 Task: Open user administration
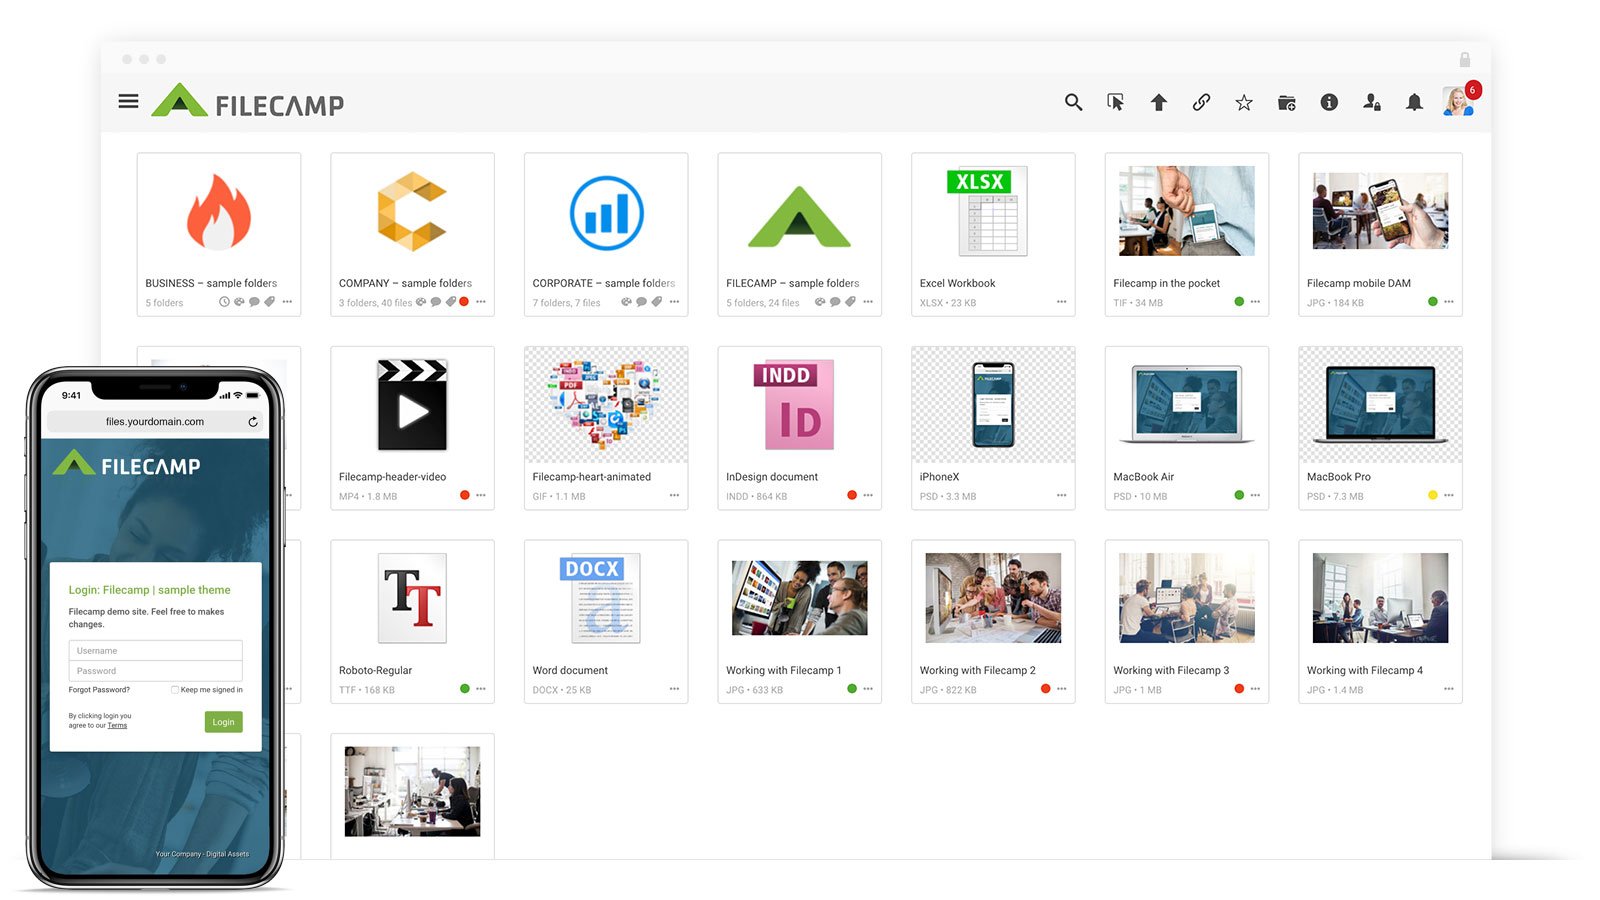pos(1371,103)
